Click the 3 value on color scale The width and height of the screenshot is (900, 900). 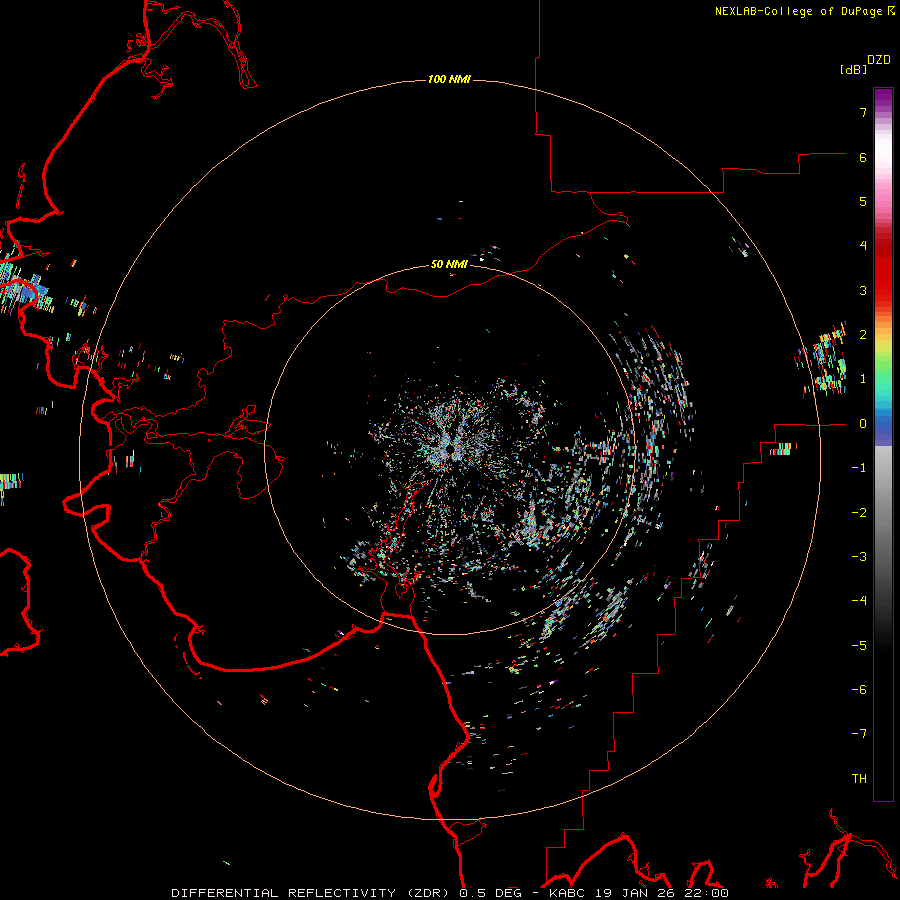click(863, 290)
